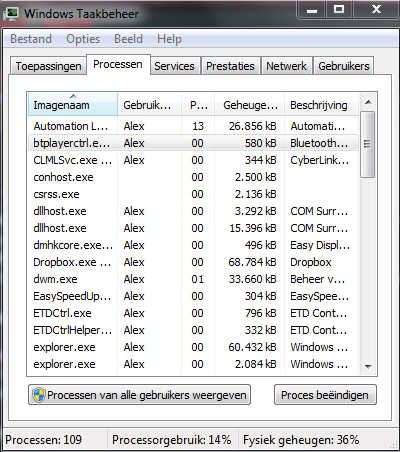This screenshot has width=400, height=452.
Task: Click the UAC shield icon on the button
Action: [39, 395]
